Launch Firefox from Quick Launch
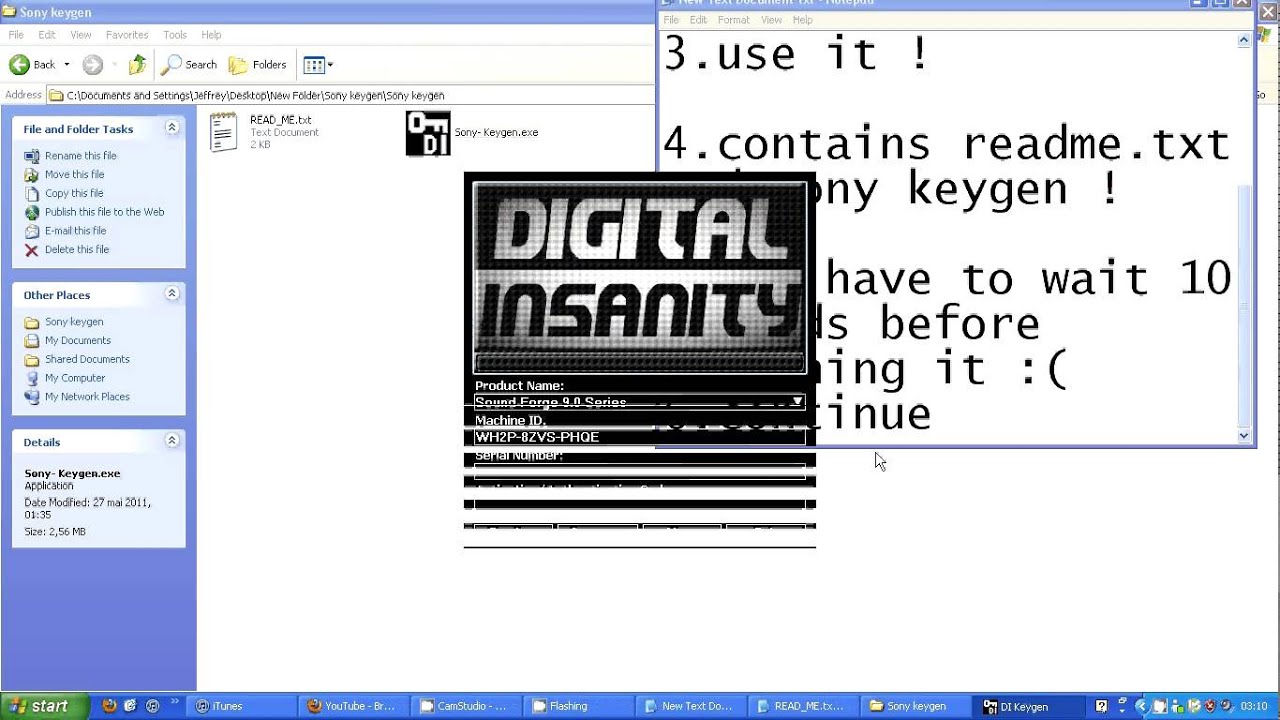The width and height of the screenshot is (1280, 720). pos(109,706)
